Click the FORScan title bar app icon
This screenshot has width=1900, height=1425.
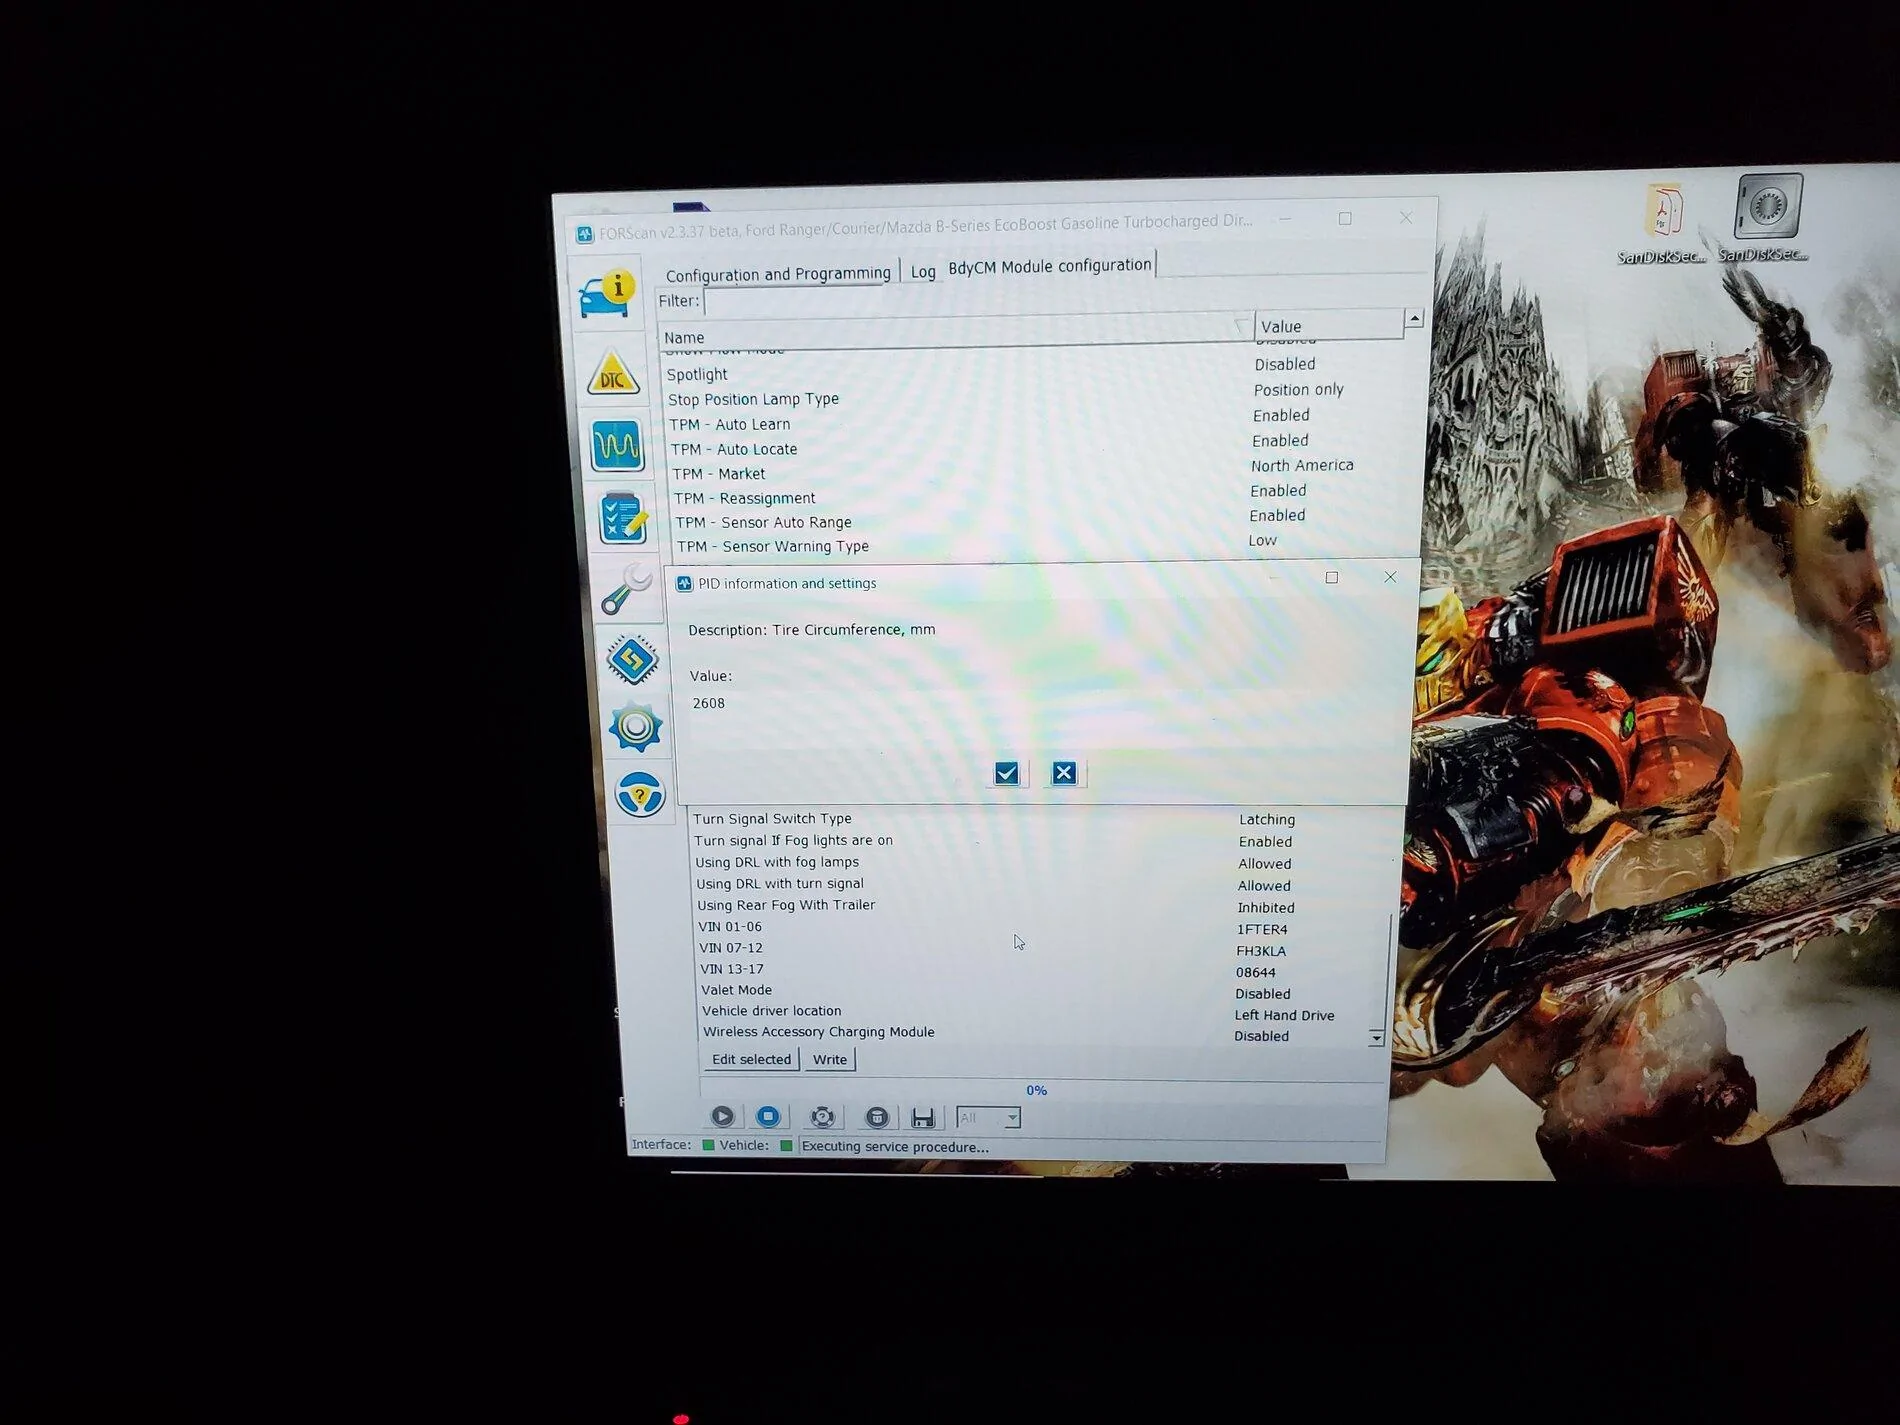pos(585,234)
